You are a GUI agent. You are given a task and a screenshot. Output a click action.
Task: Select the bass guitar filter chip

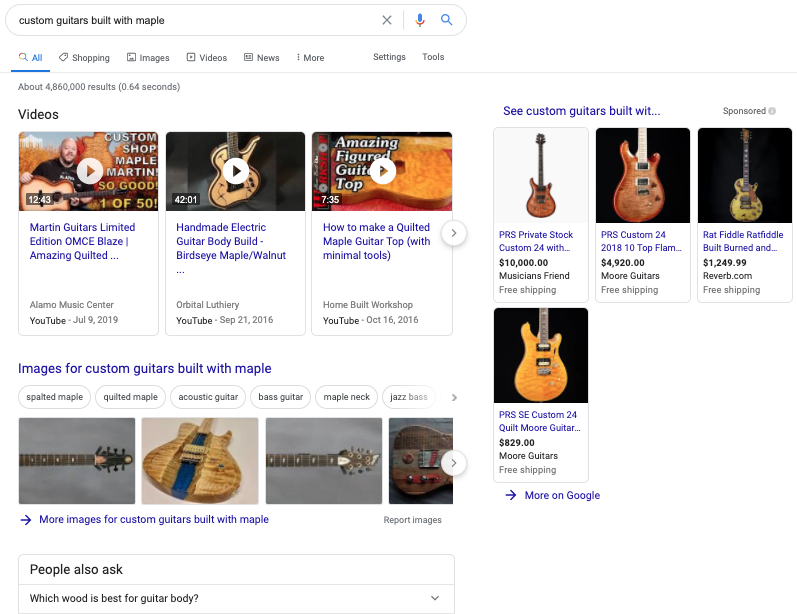click(281, 397)
